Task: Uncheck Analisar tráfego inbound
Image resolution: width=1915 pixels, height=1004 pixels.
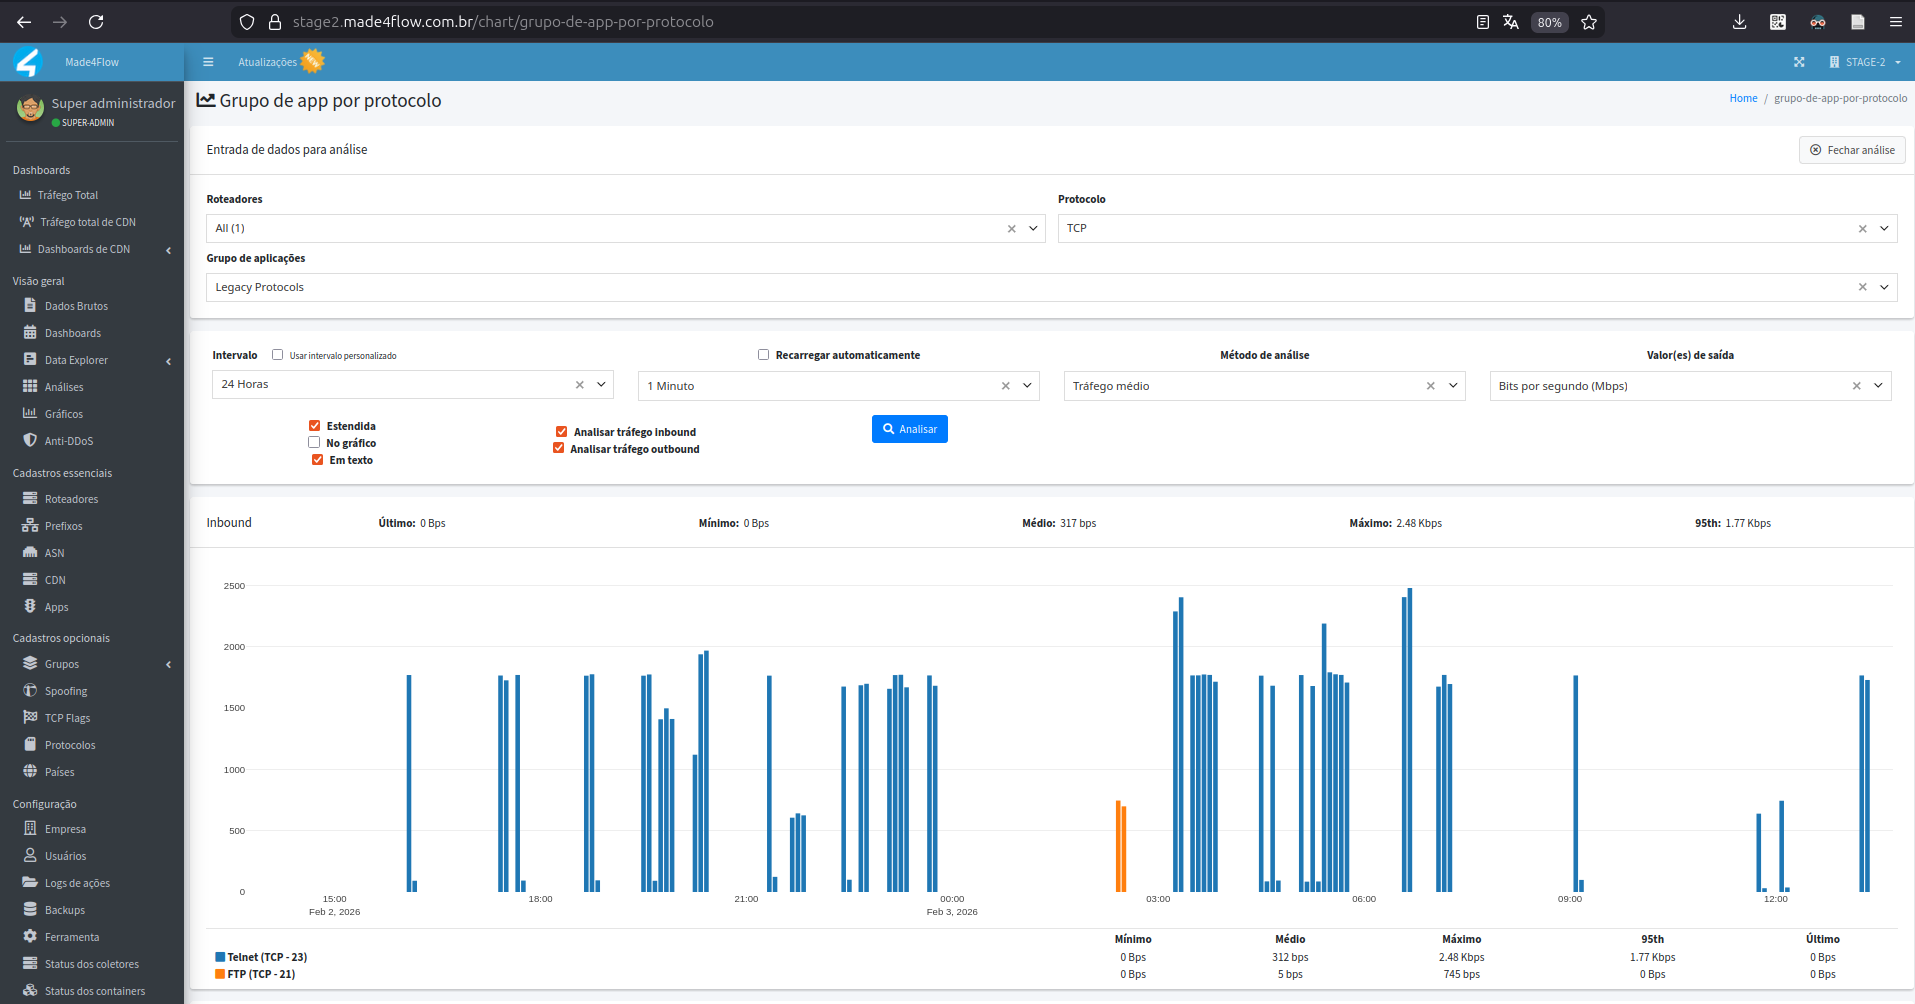Action: [561, 431]
